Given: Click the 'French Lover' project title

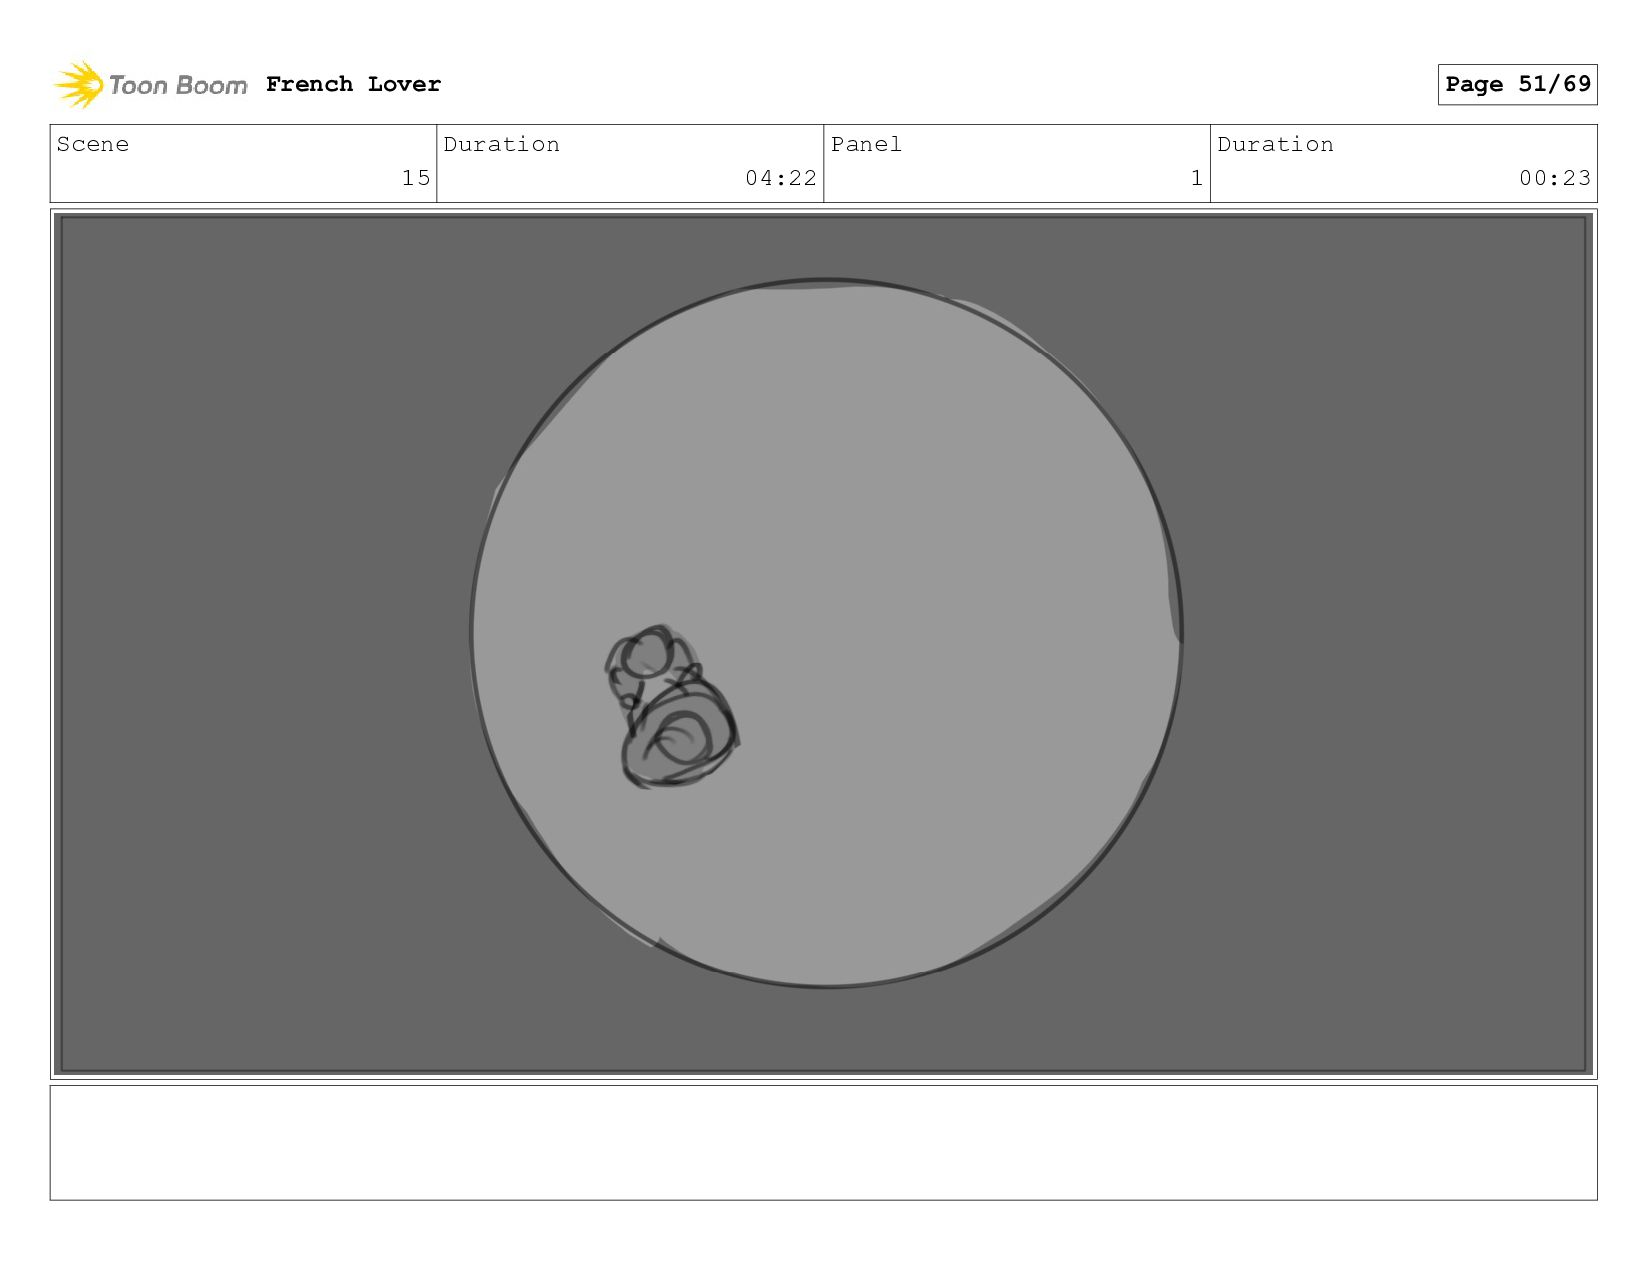Looking at the screenshot, I should [353, 84].
